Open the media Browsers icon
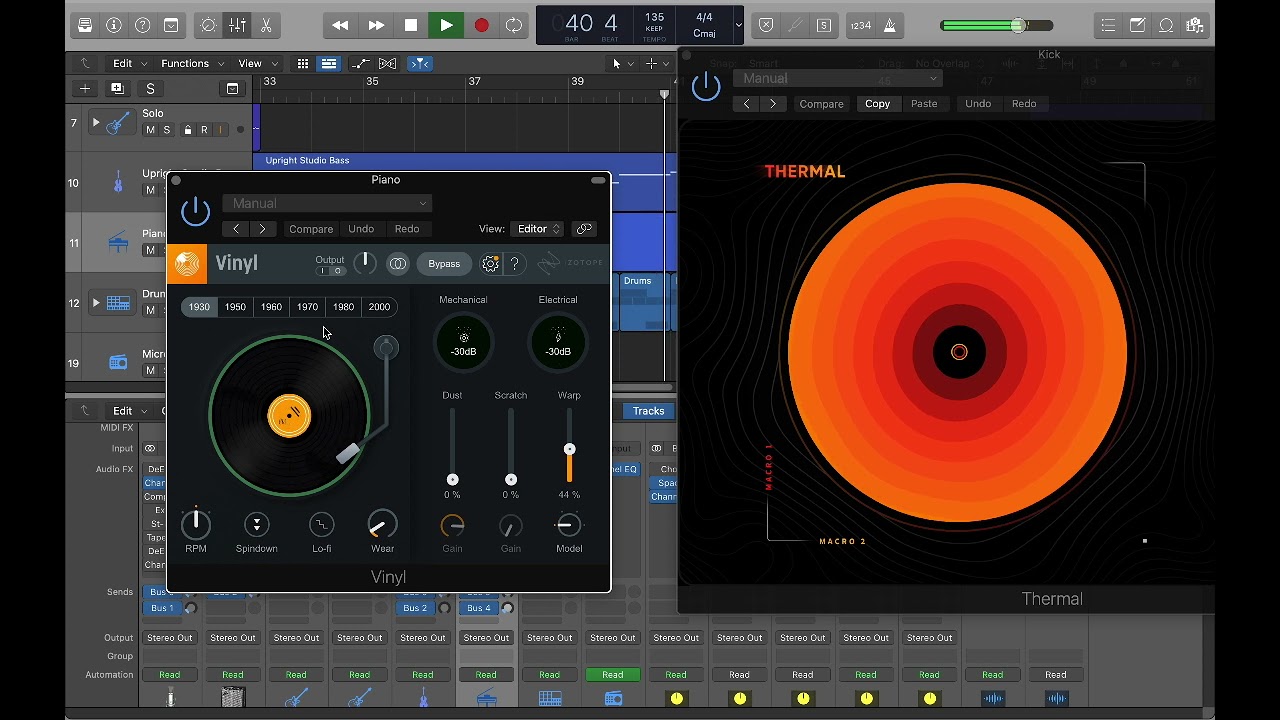1280x720 pixels. 1195,25
